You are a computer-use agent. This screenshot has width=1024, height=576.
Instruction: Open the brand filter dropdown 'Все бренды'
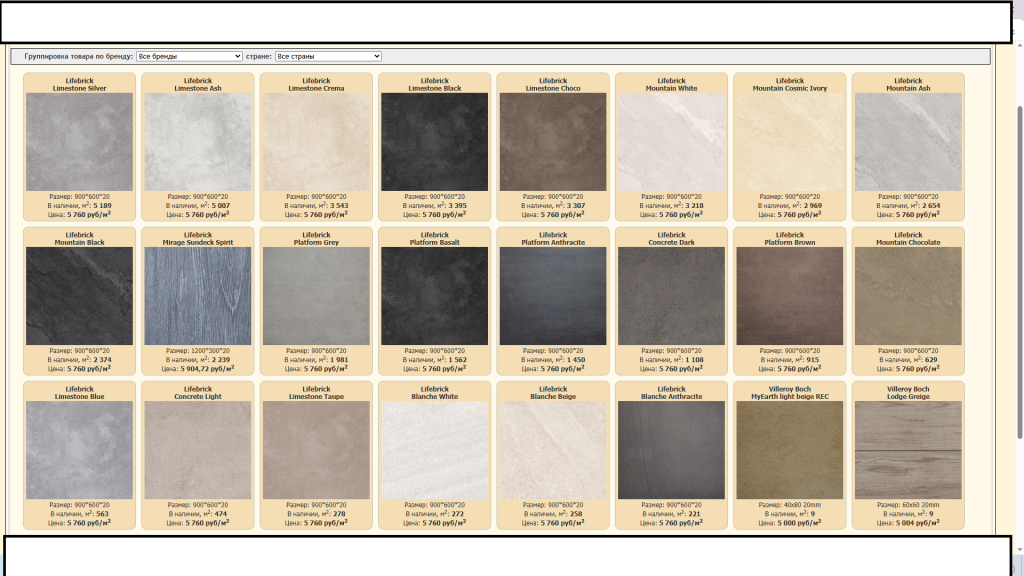point(189,56)
